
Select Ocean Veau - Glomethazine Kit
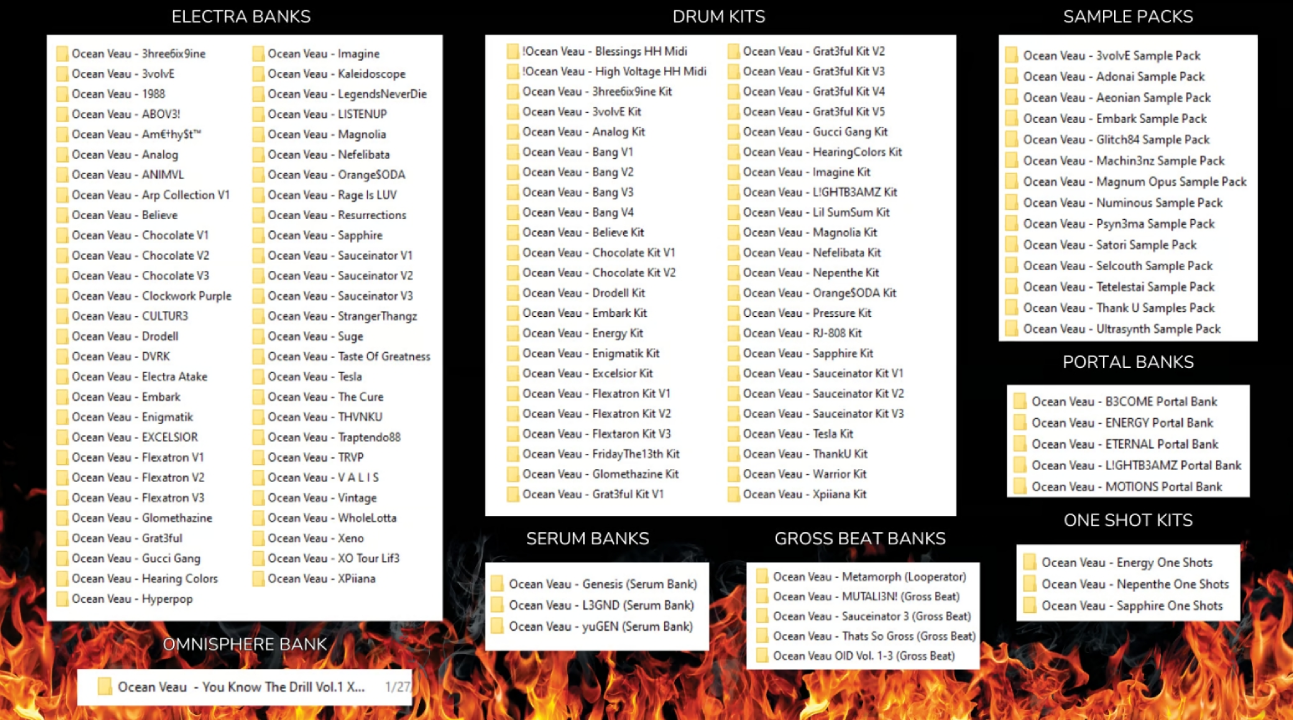point(600,474)
